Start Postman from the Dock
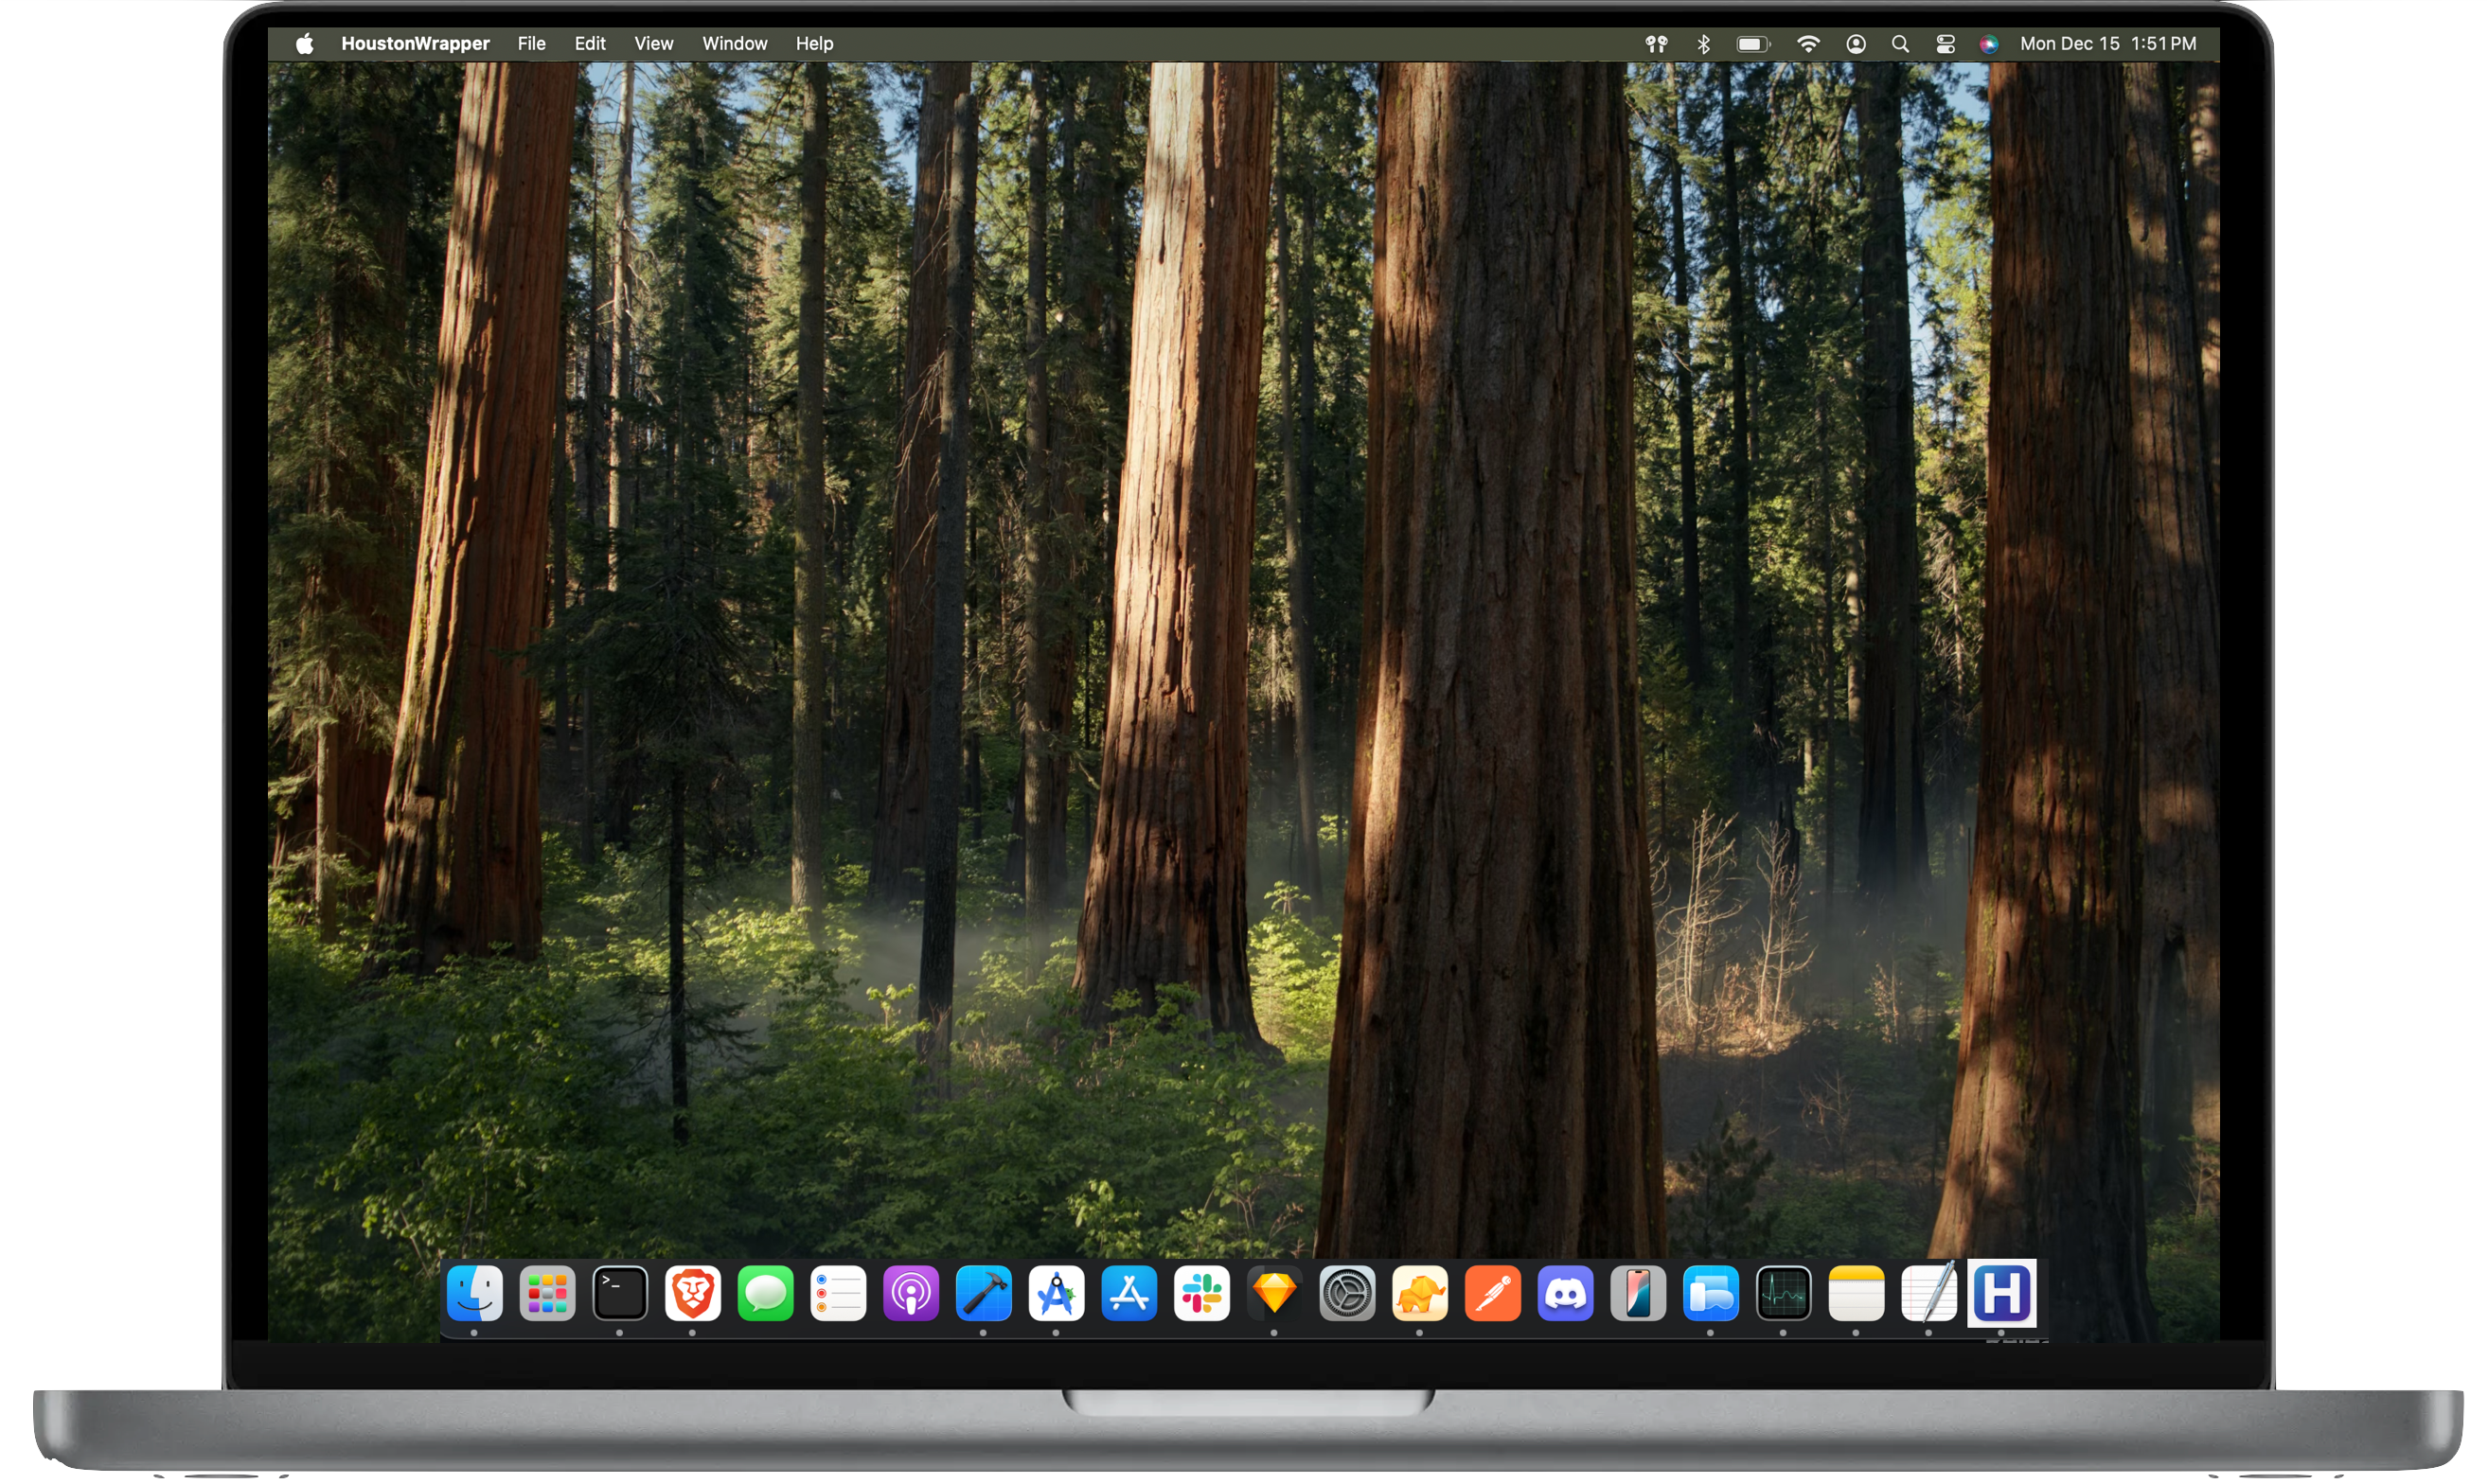The width and height of the screenshot is (2488, 1484). pyautogui.click(x=1493, y=1294)
